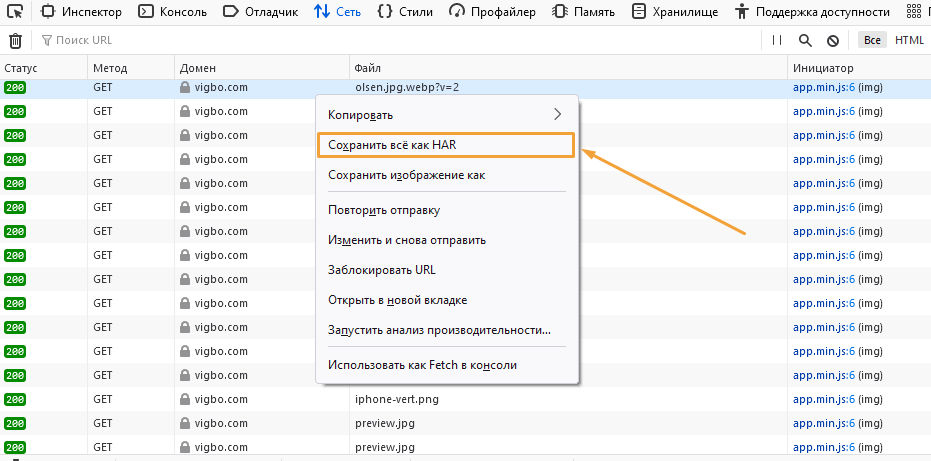Sort by the Метод column header
Image resolution: width=931 pixels, height=461 pixels.
[x=131, y=68]
